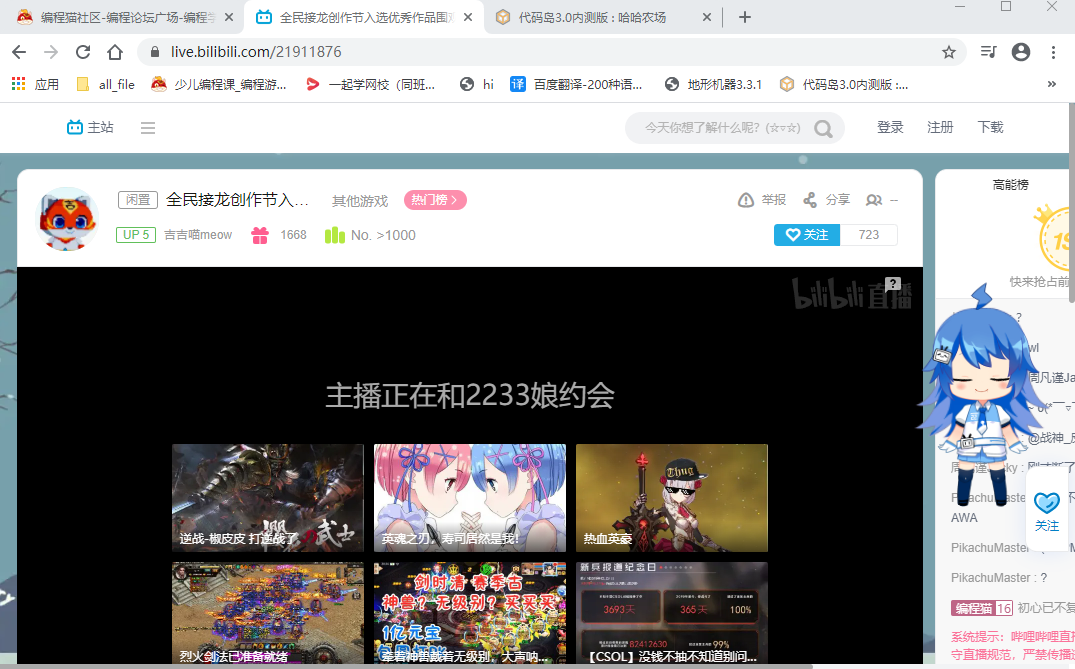The height and width of the screenshot is (669, 1075).
Task: View site info via lock icon
Action: (x=155, y=52)
